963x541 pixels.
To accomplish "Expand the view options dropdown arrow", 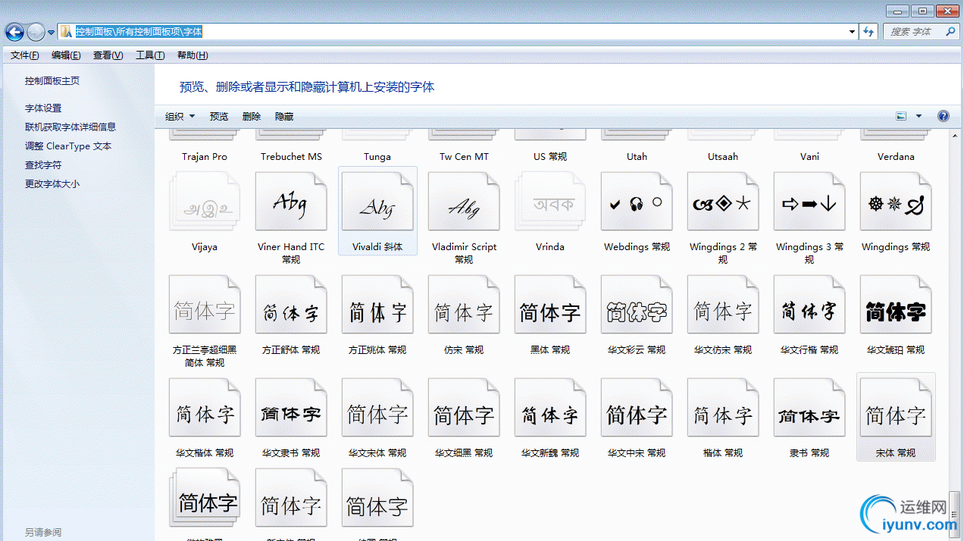I will coord(919,116).
